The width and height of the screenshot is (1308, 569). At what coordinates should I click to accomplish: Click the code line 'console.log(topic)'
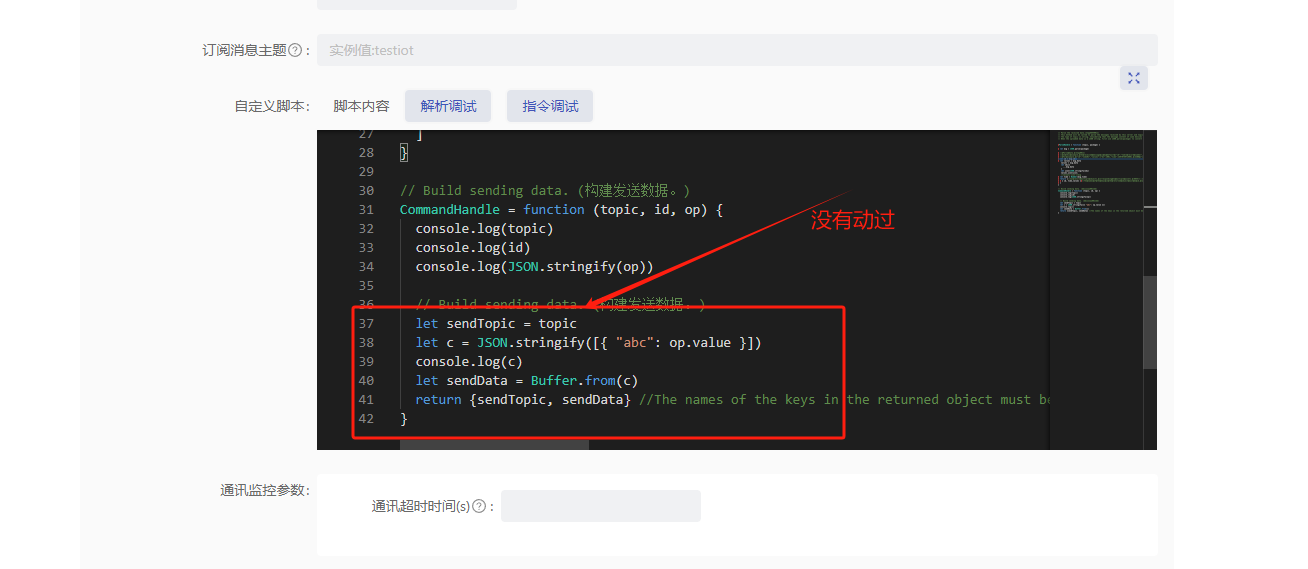tap(484, 228)
